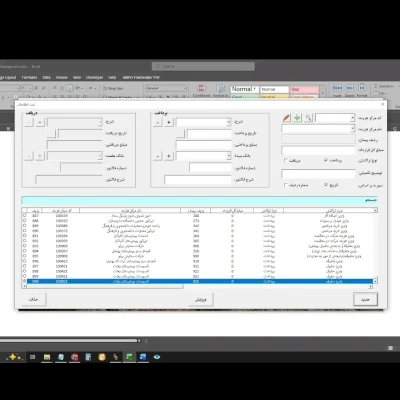The height and width of the screenshot is (400, 400).
Task: Click Wrap Text in the Excel ribbon
Action: click(113, 88)
